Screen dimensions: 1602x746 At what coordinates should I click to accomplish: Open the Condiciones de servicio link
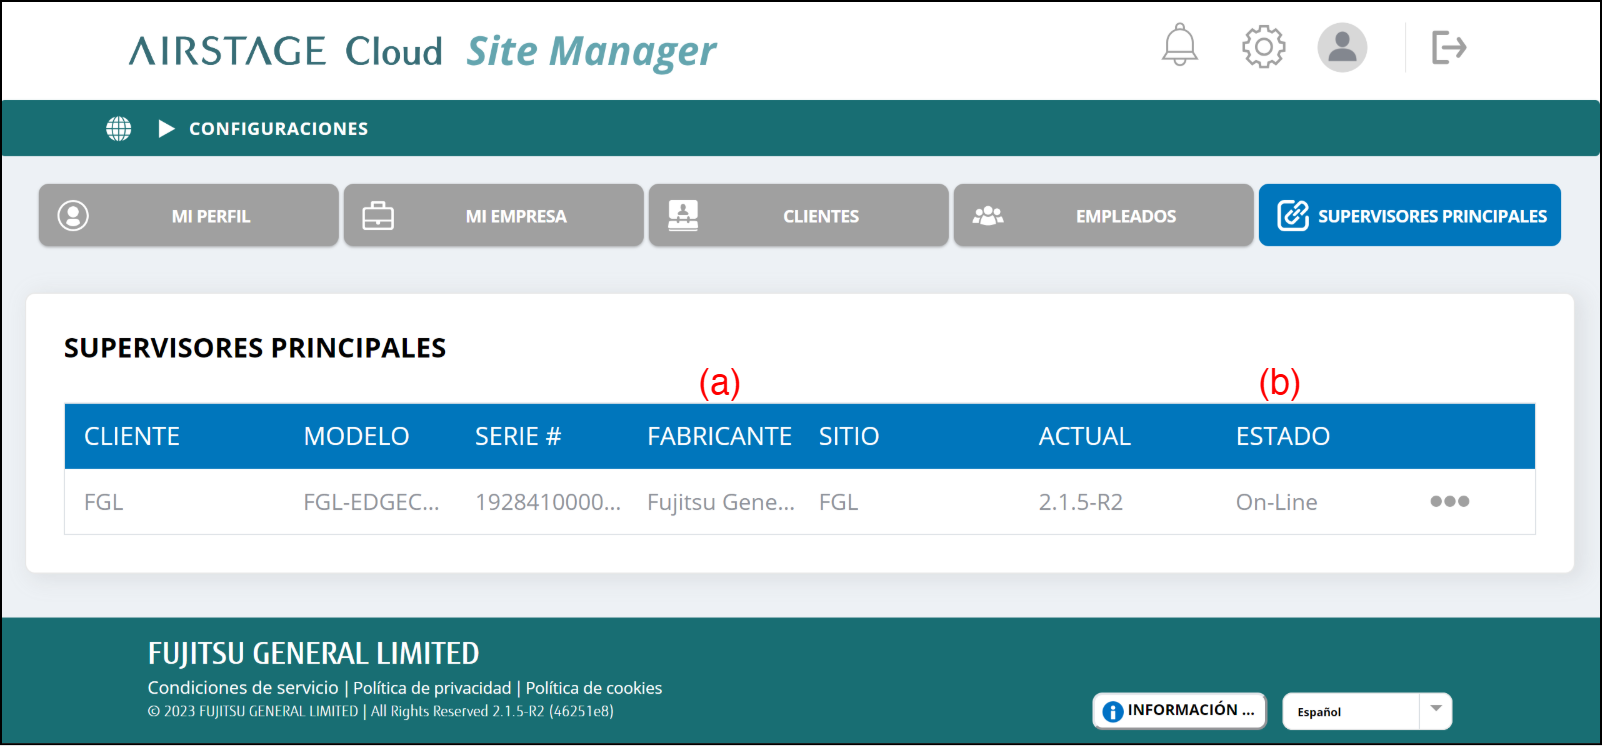(x=243, y=688)
